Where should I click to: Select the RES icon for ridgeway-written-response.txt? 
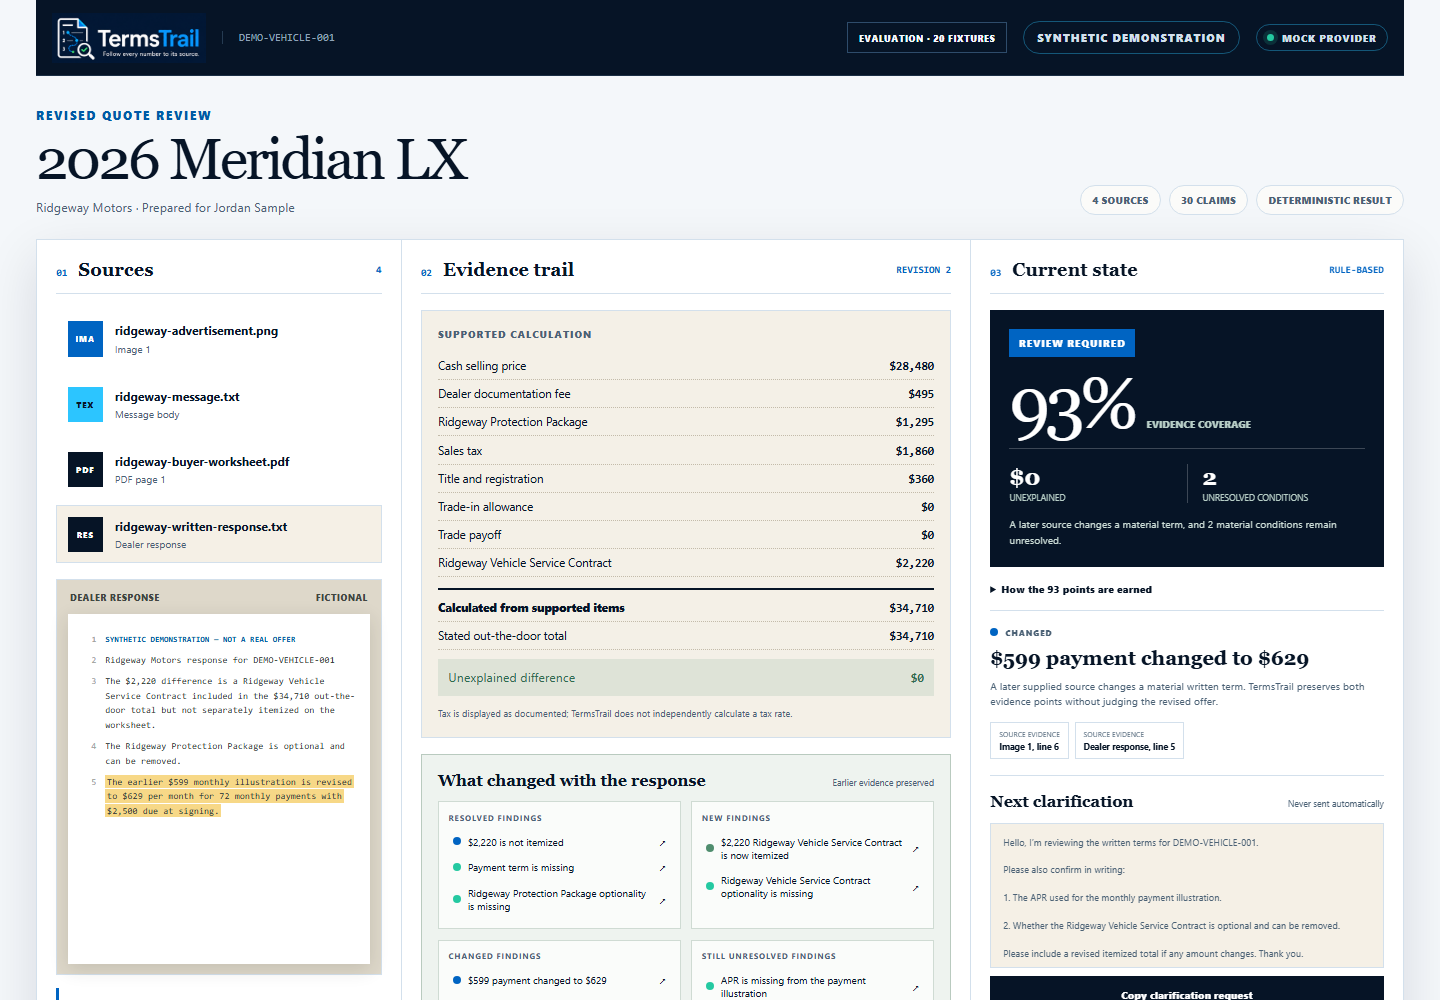click(85, 535)
